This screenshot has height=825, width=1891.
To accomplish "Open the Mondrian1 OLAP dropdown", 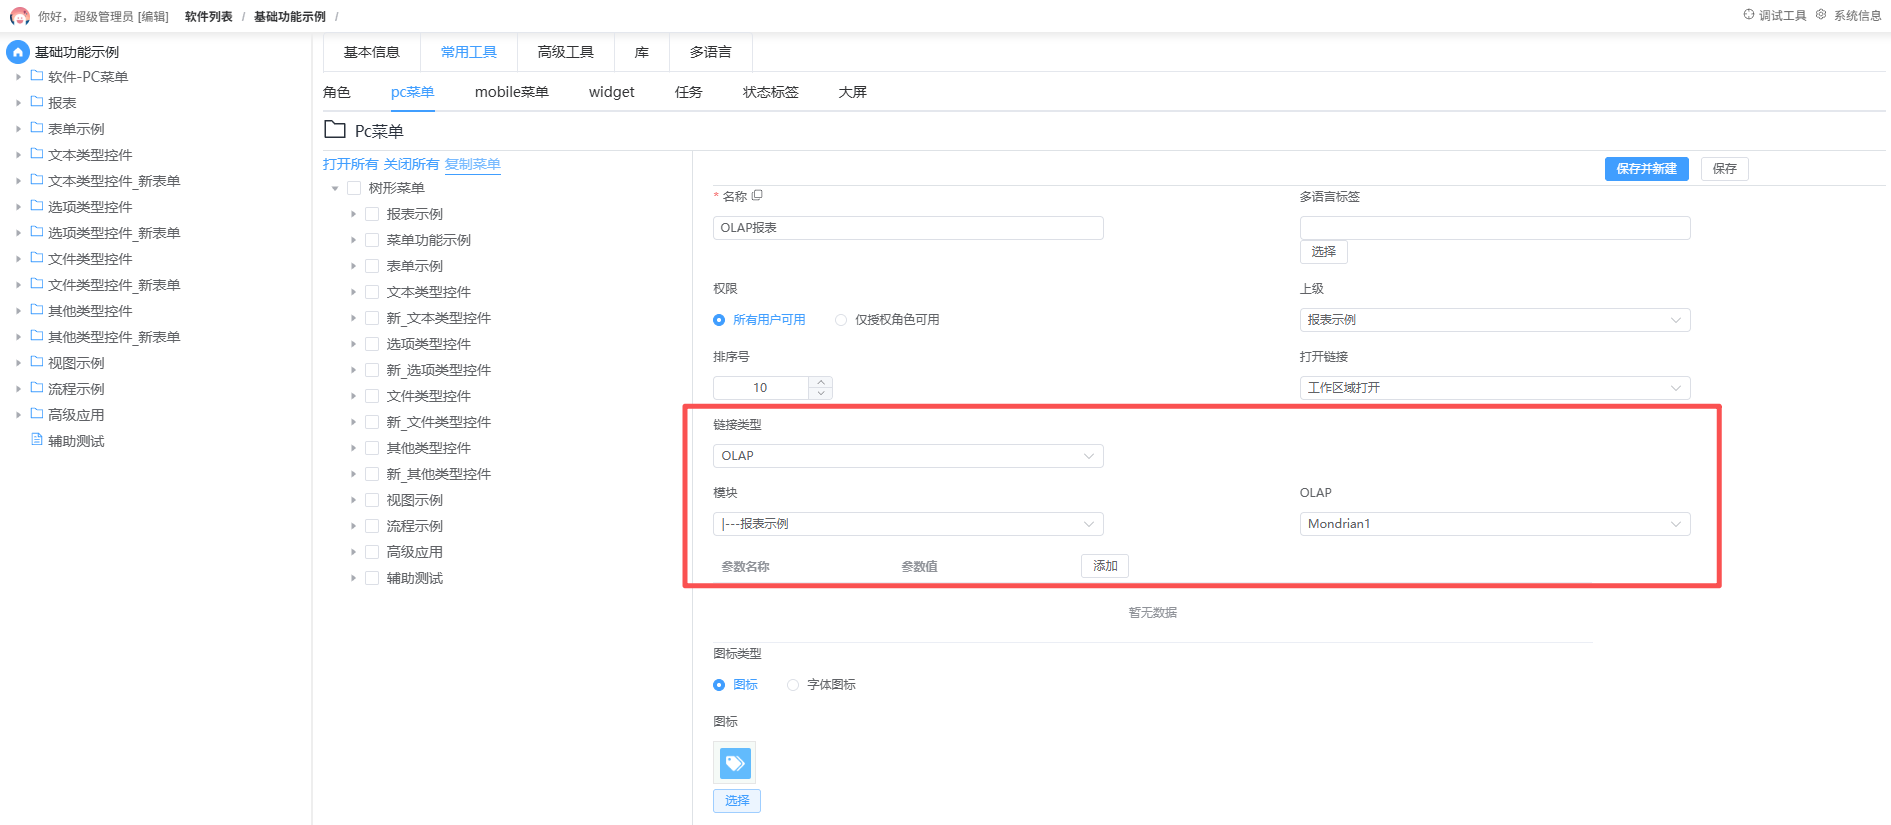I will click(x=1495, y=524).
